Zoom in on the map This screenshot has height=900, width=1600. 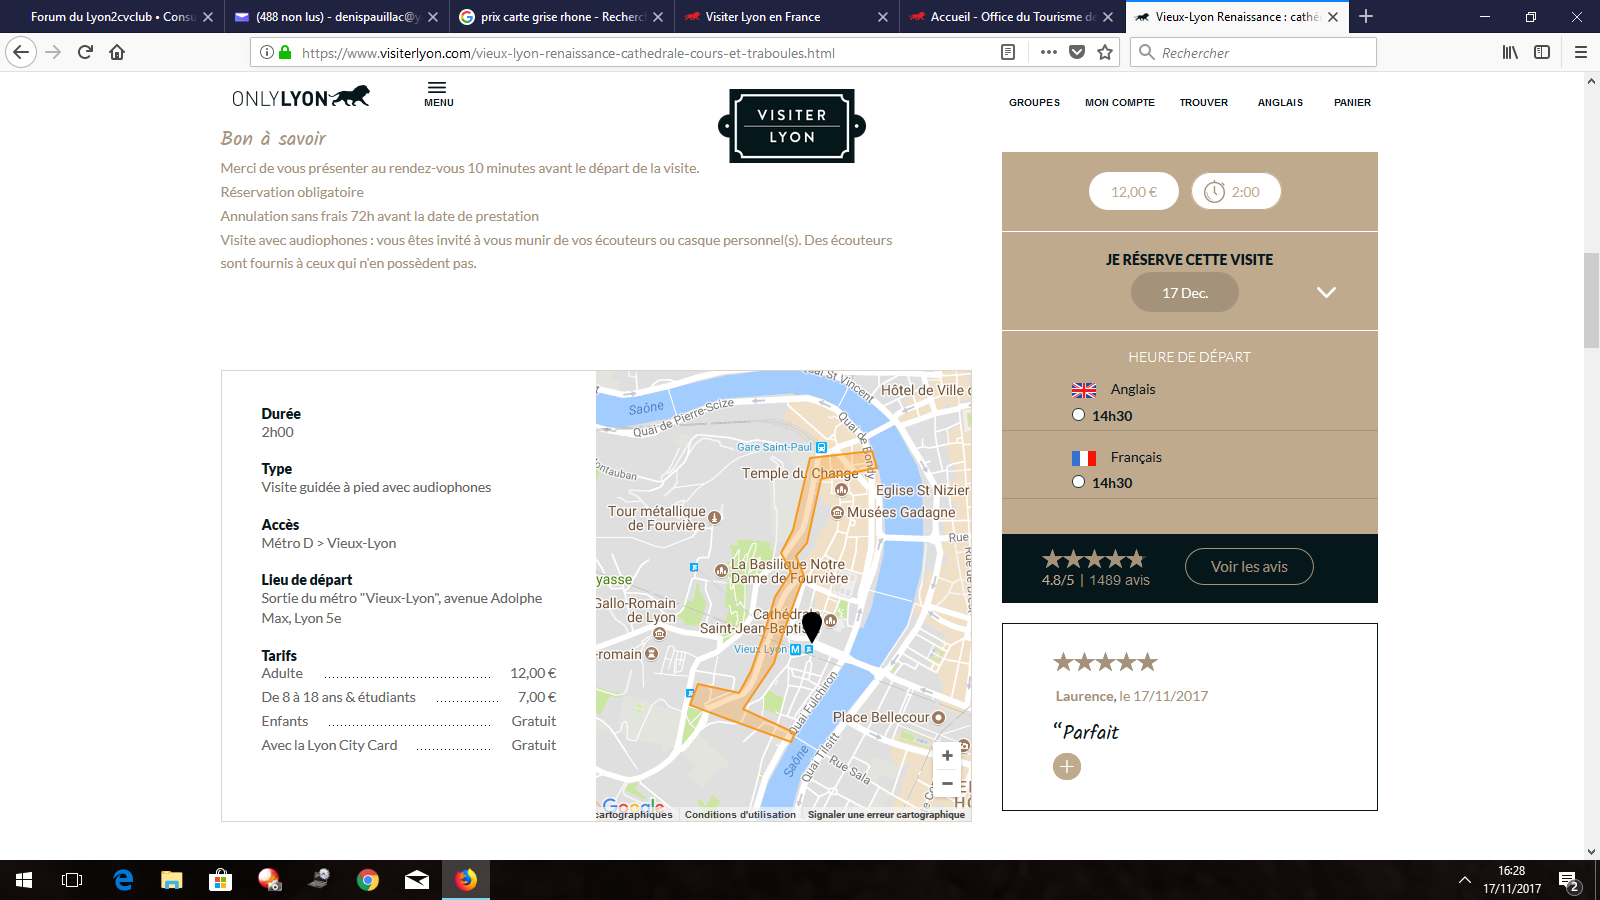947,756
